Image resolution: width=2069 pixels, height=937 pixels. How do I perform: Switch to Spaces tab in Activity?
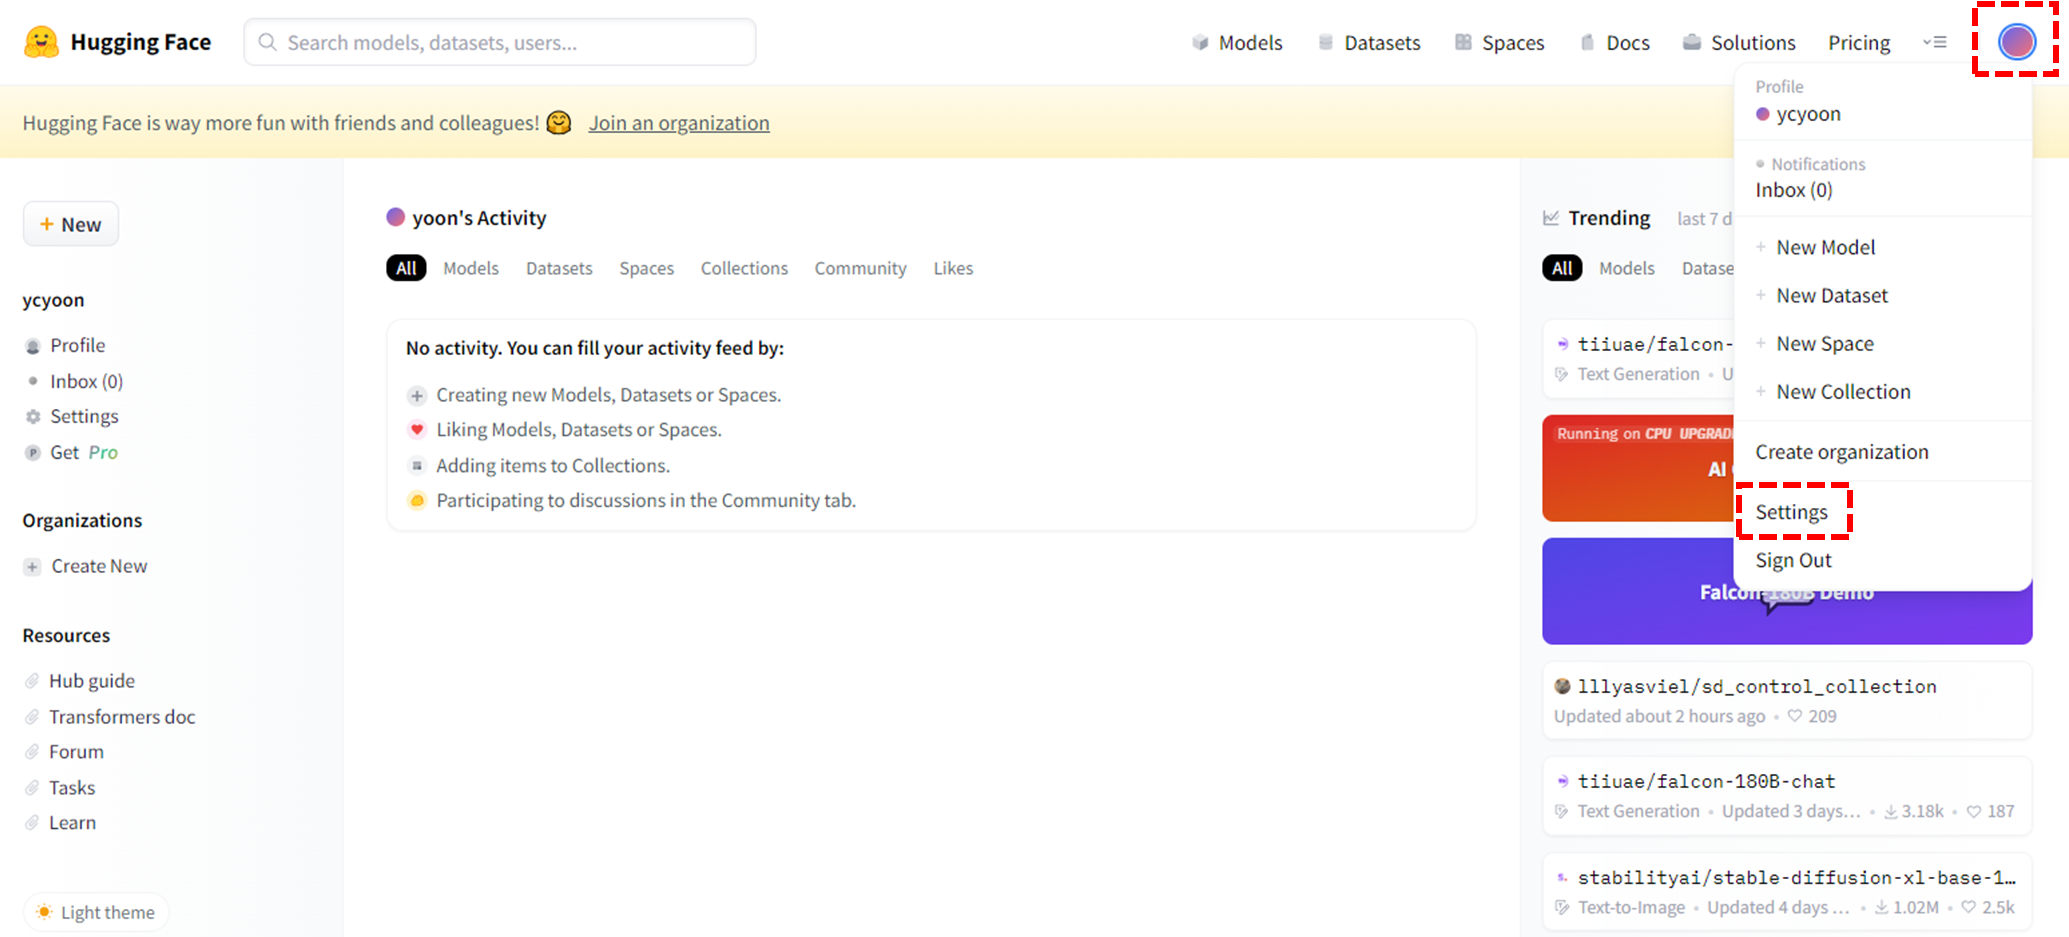click(x=646, y=268)
